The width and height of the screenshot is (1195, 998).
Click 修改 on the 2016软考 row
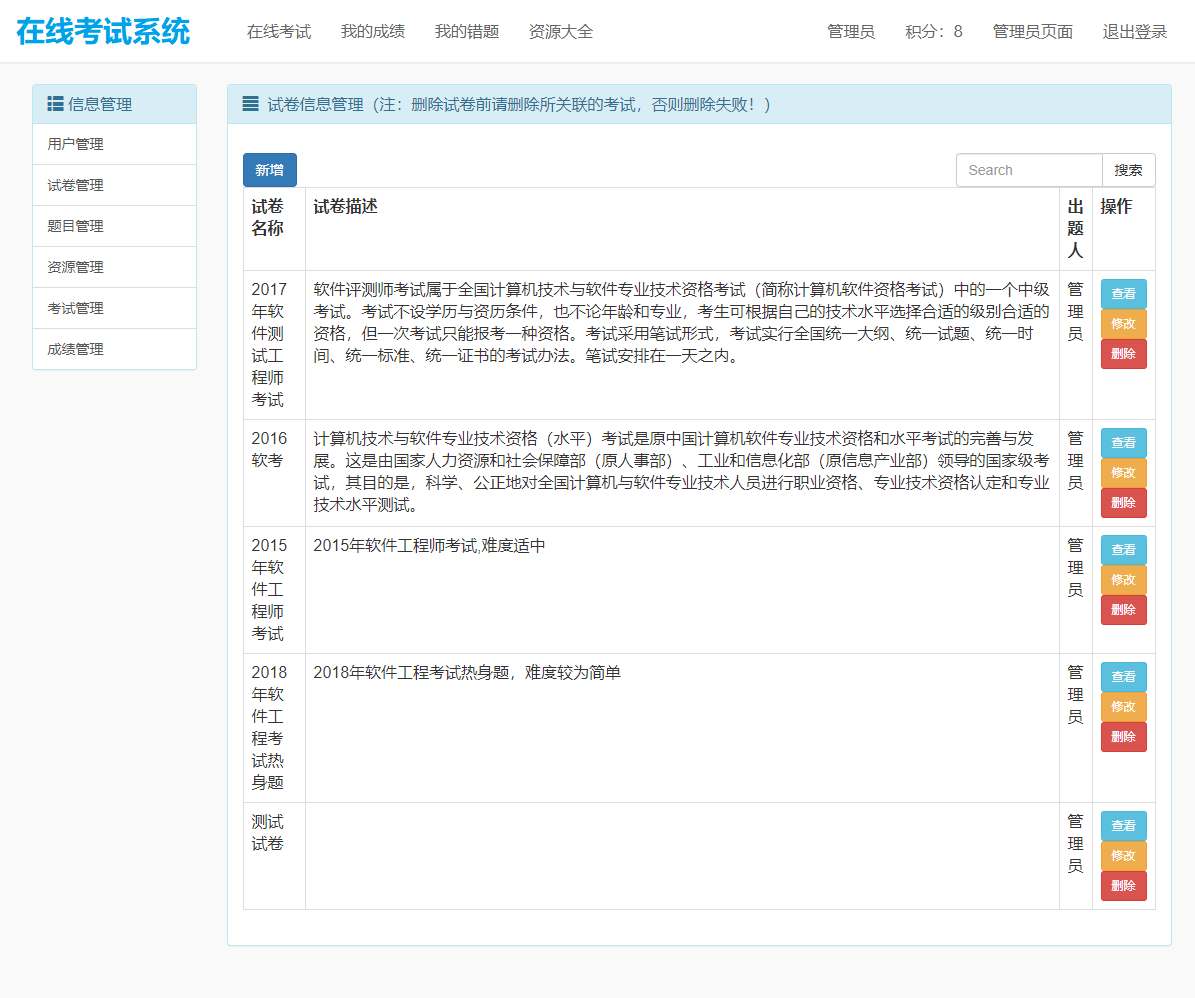(x=1123, y=472)
